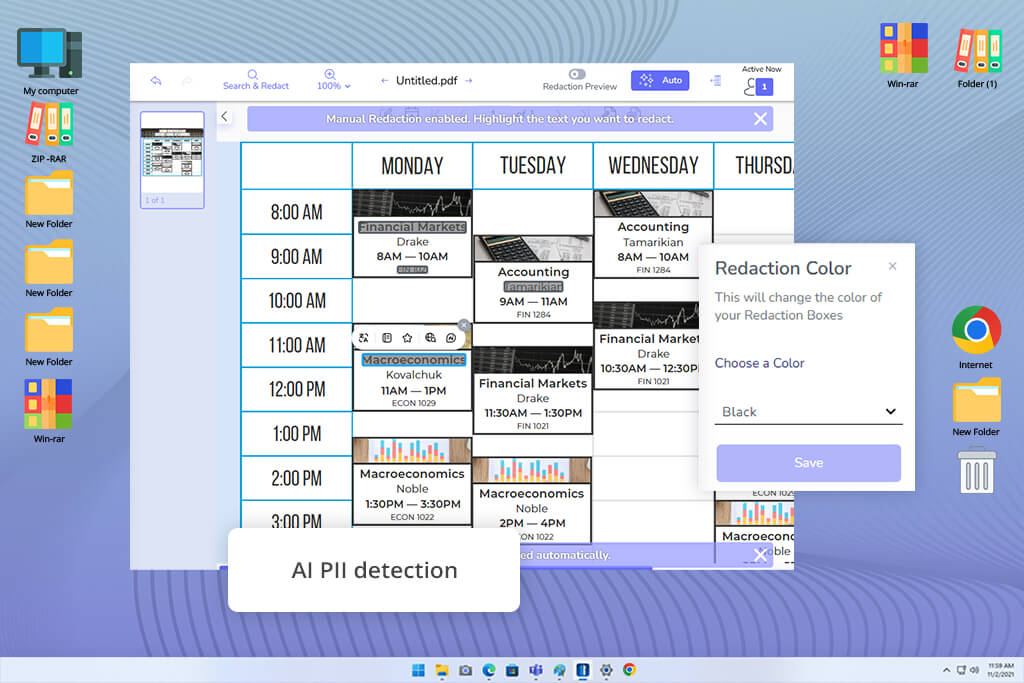Image resolution: width=1024 pixels, height=683 pixels.
Task: Click the AI PII detection label
Action: pyautogui.click(x=374, y=570)
